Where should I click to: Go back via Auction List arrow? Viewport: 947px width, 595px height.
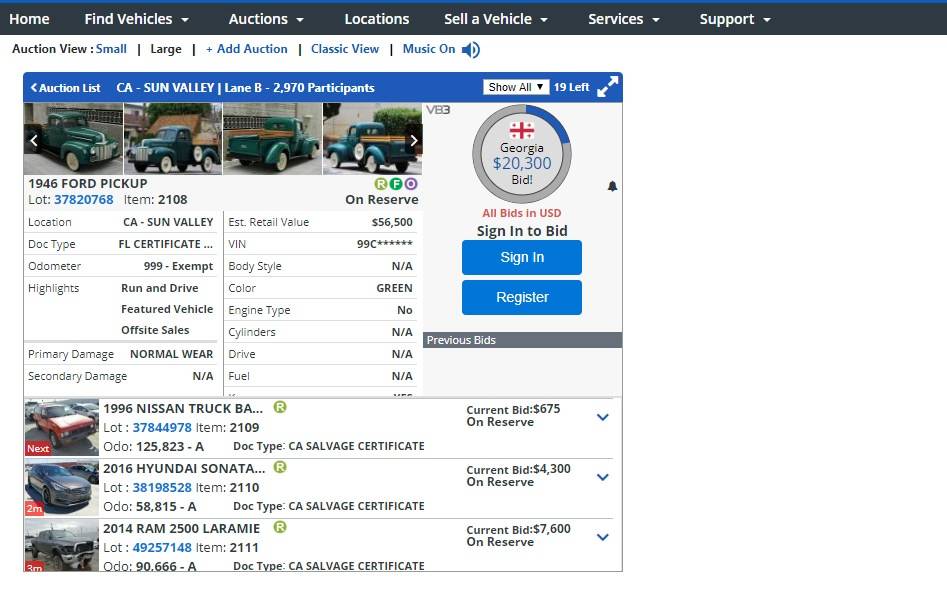point(65,88)
